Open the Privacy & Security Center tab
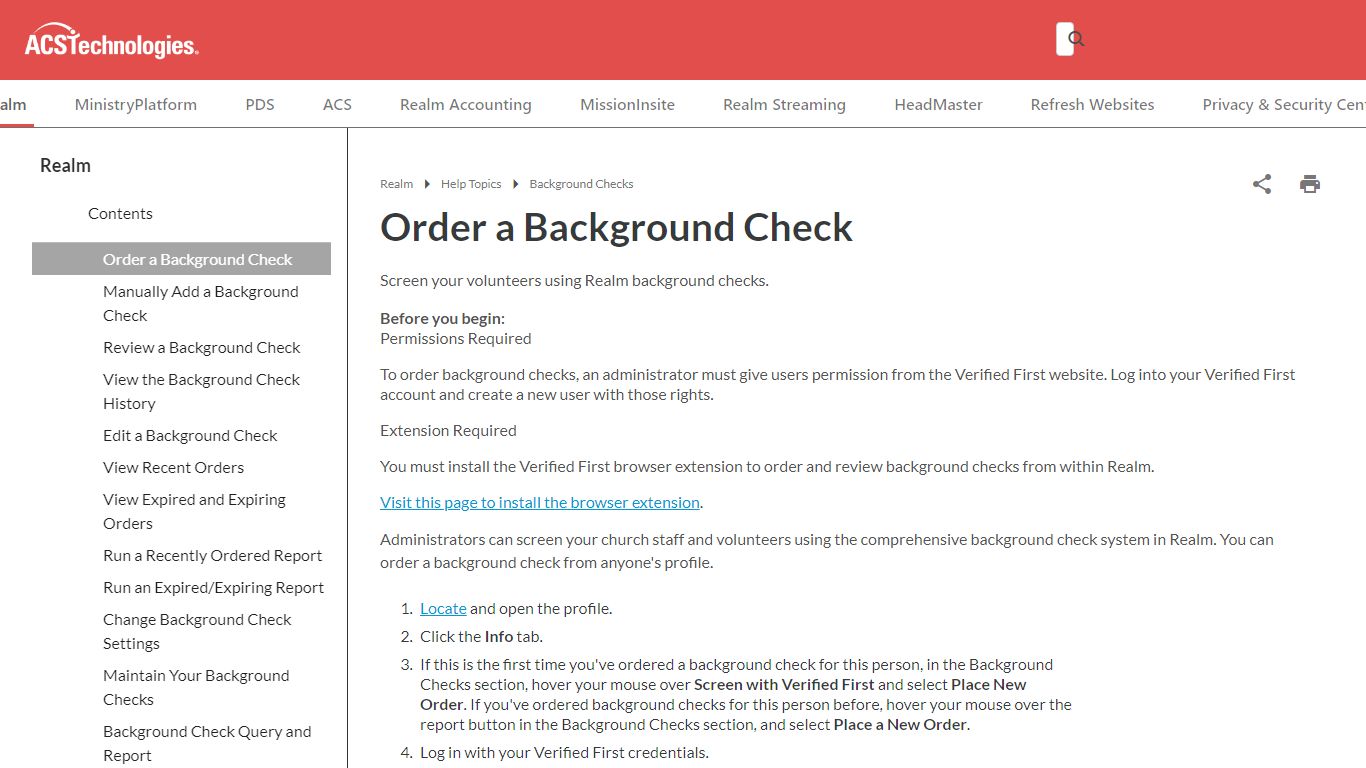Image resolution: width=1366 pixels, height=768 pixels. 1284,104
